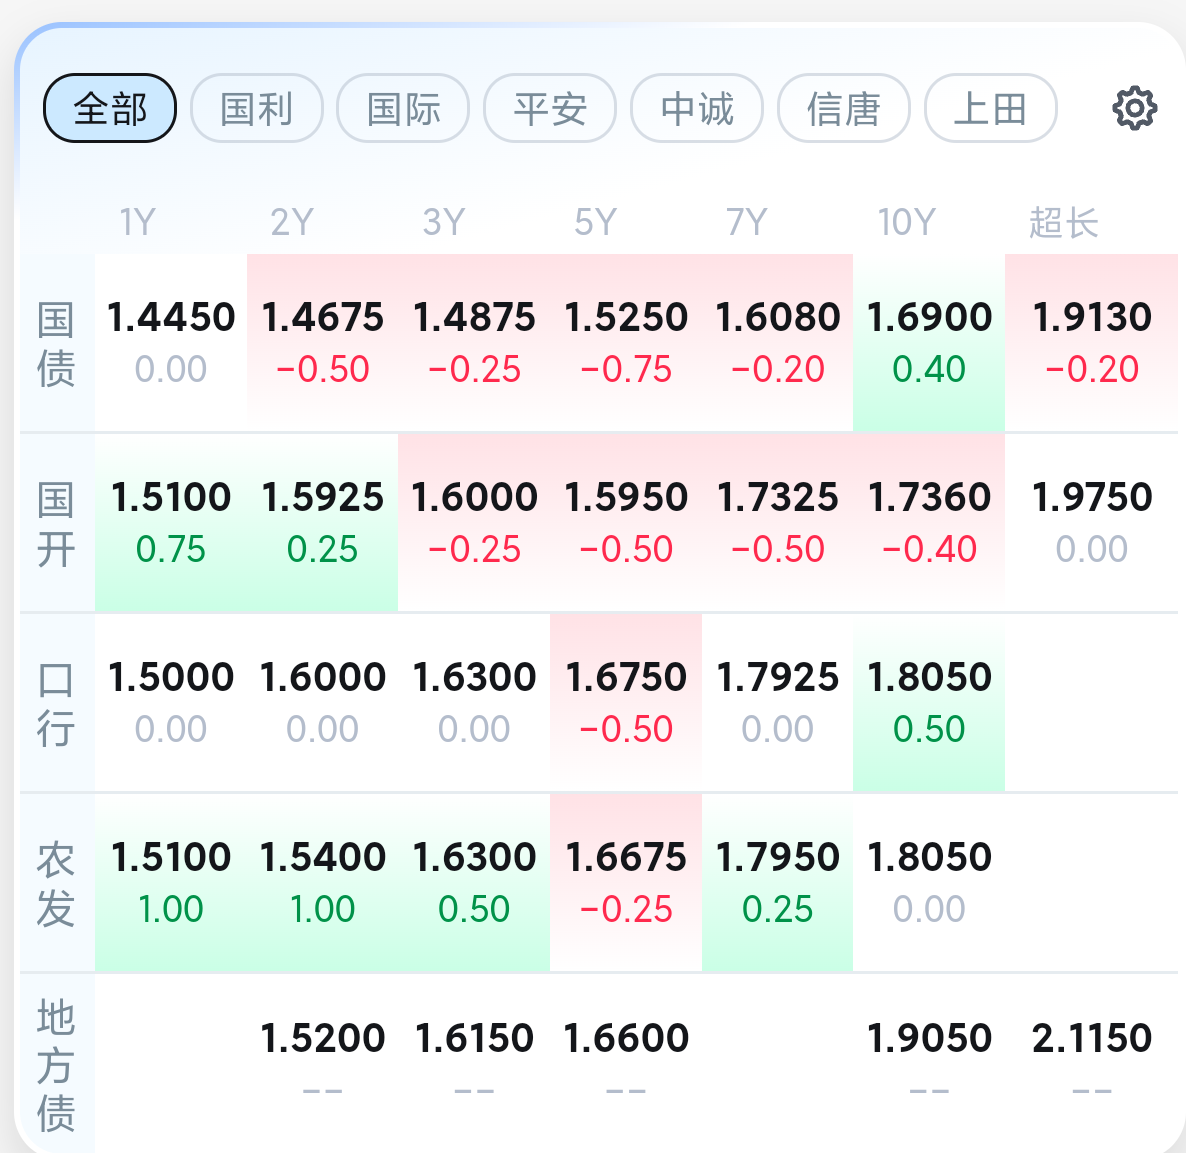The width and height of the screenshot is (1186, 1153).
Task: Open the 信唐 tab
Action: click(x=843, y=108)
